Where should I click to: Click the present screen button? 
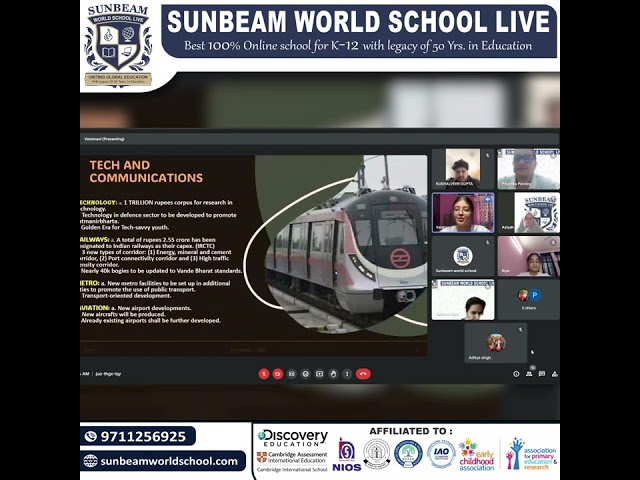(320, 374)
